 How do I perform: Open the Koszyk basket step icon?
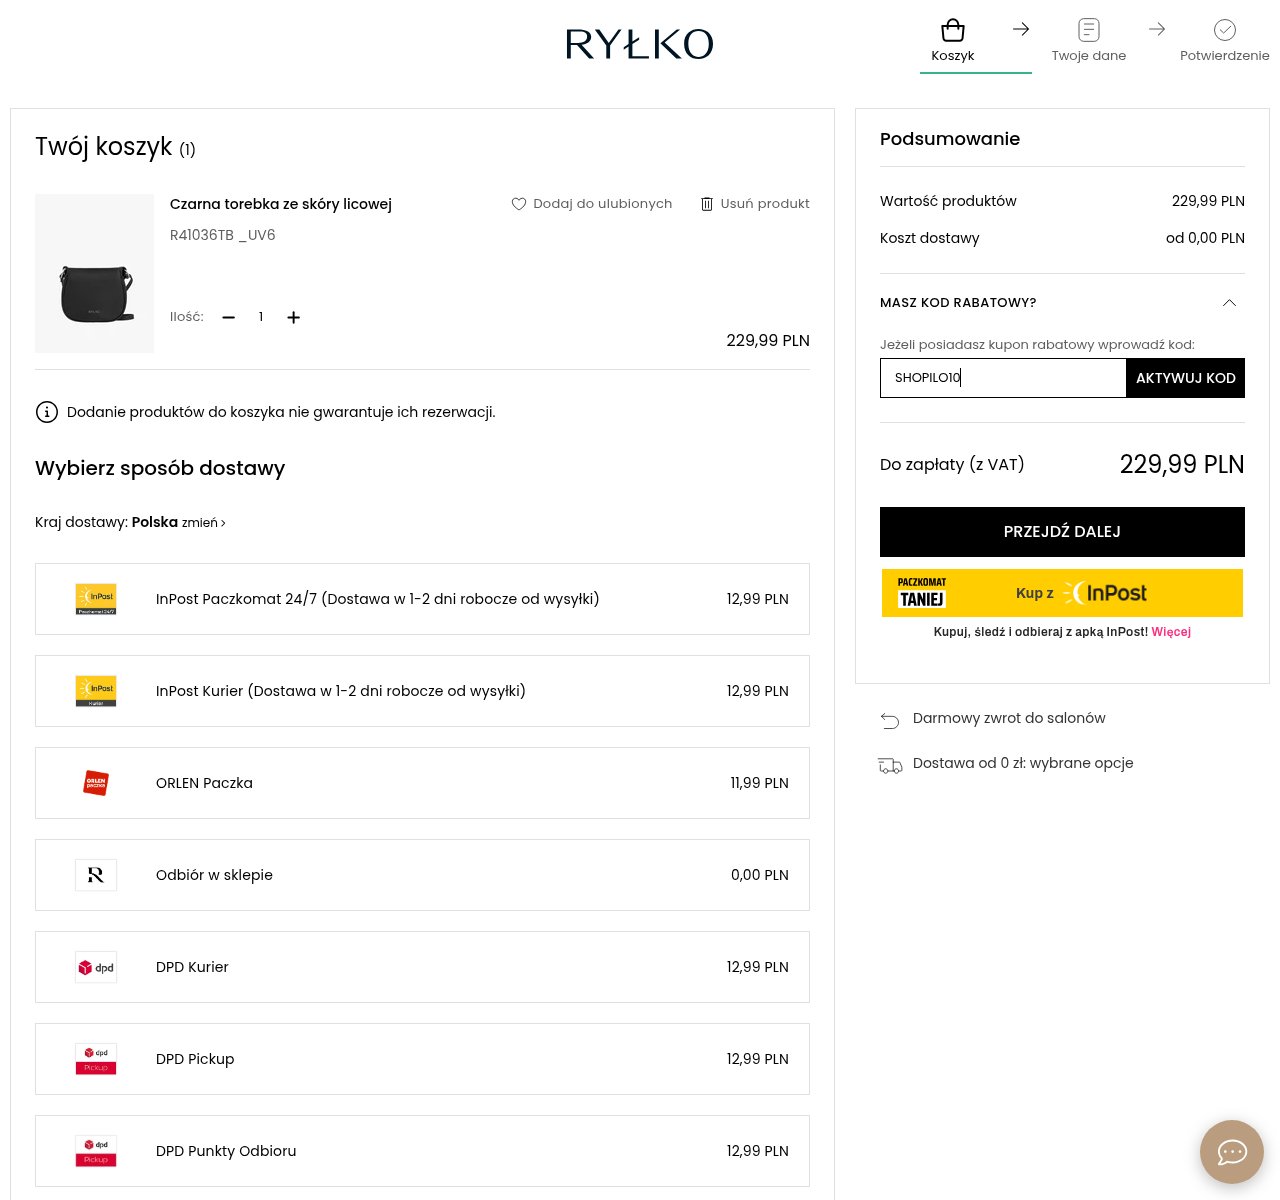pos(953,30)
